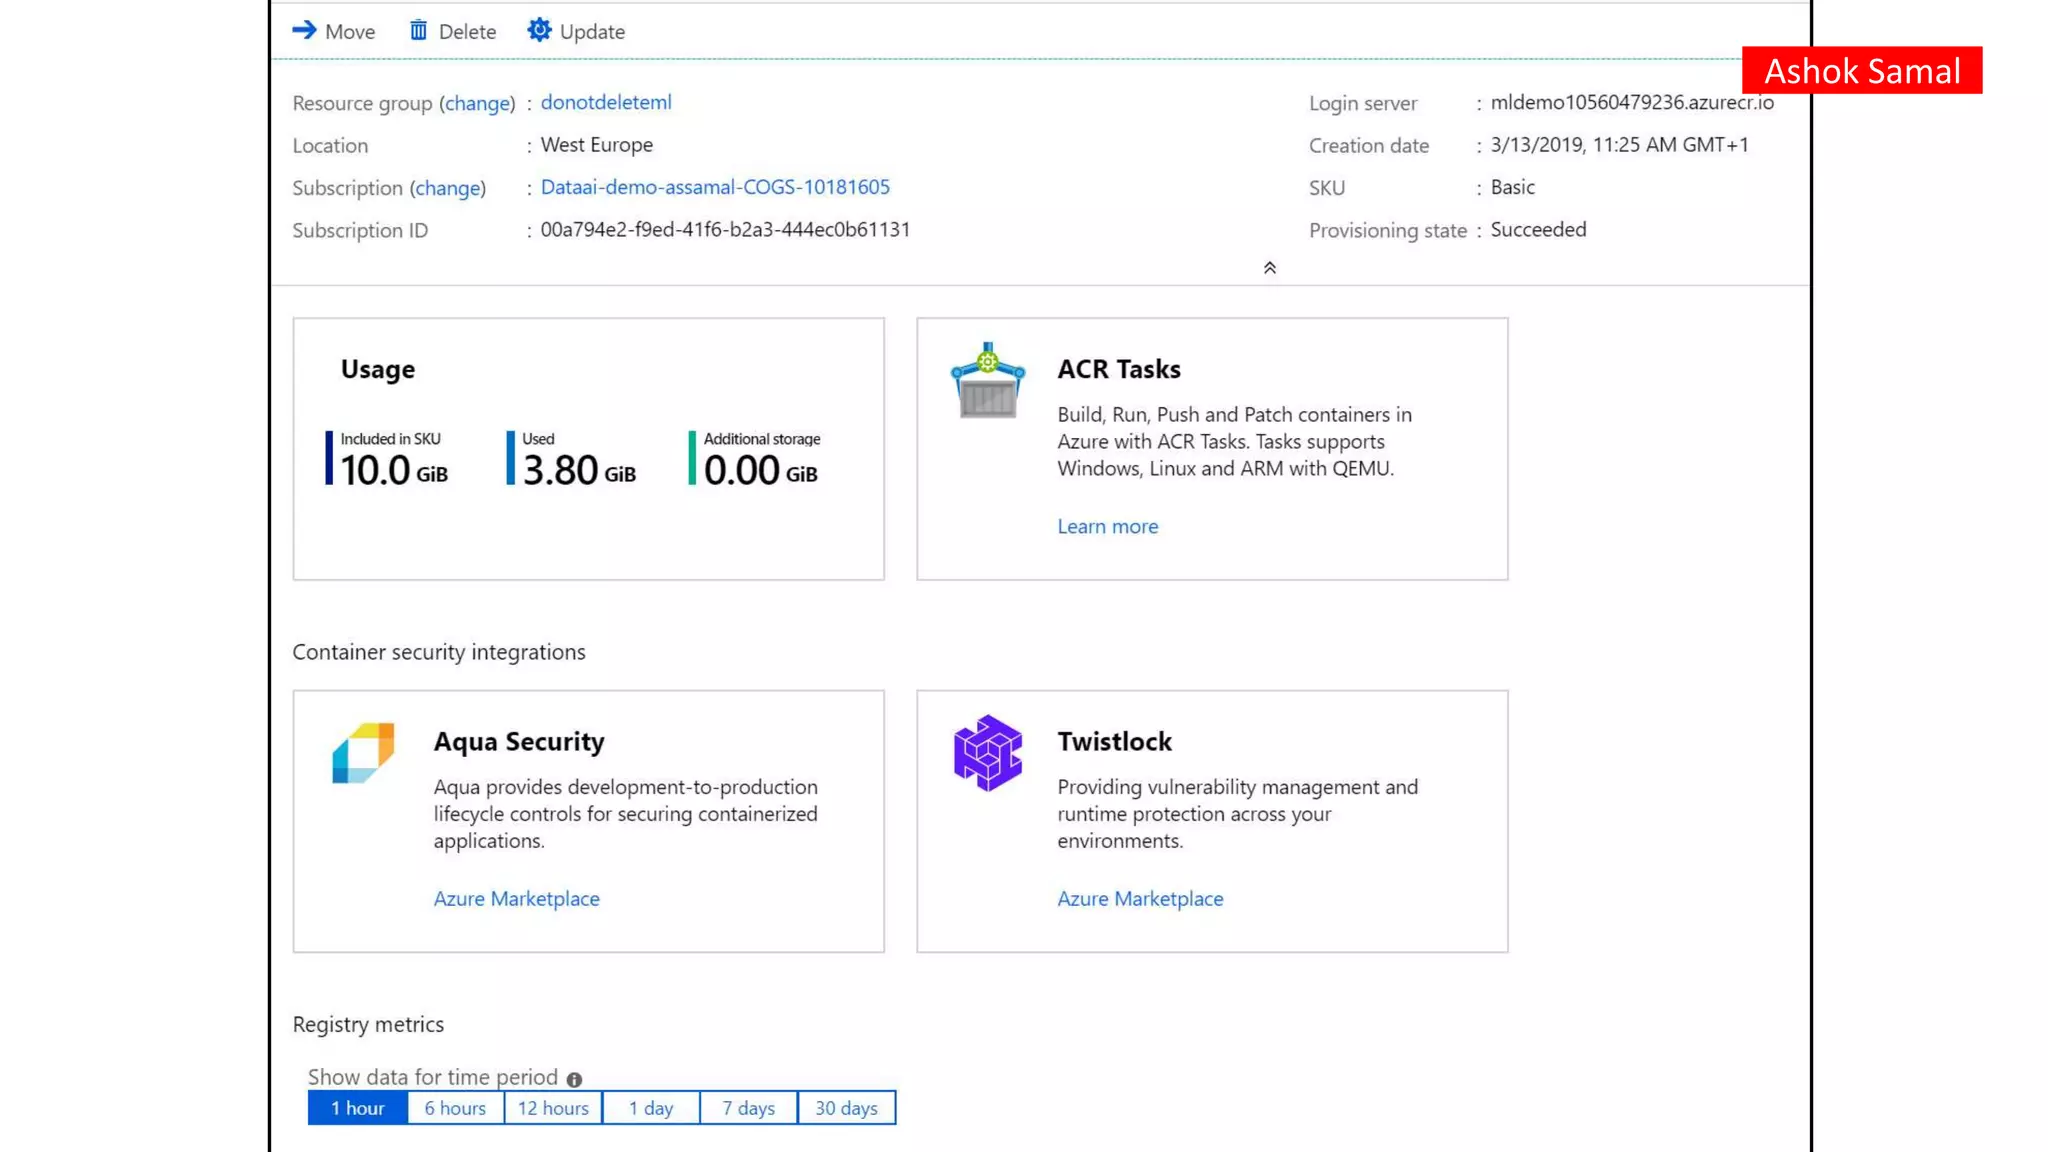Switch metrics to 7 days
The height and width of the screenshot is (1152, 2048).
[x=749, y=1108]
